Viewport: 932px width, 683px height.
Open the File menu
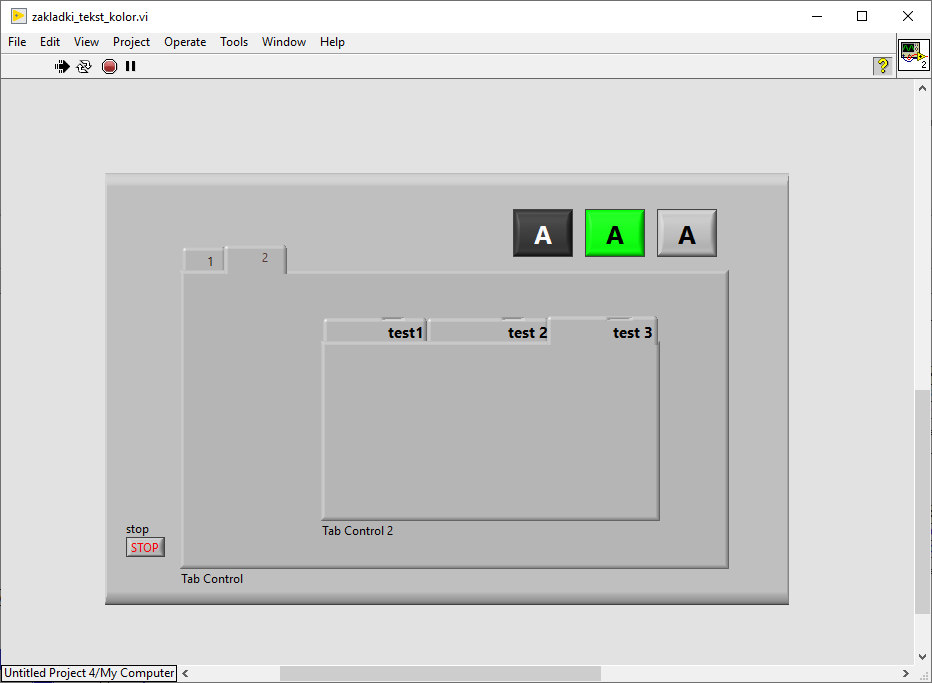pos(17,42)
